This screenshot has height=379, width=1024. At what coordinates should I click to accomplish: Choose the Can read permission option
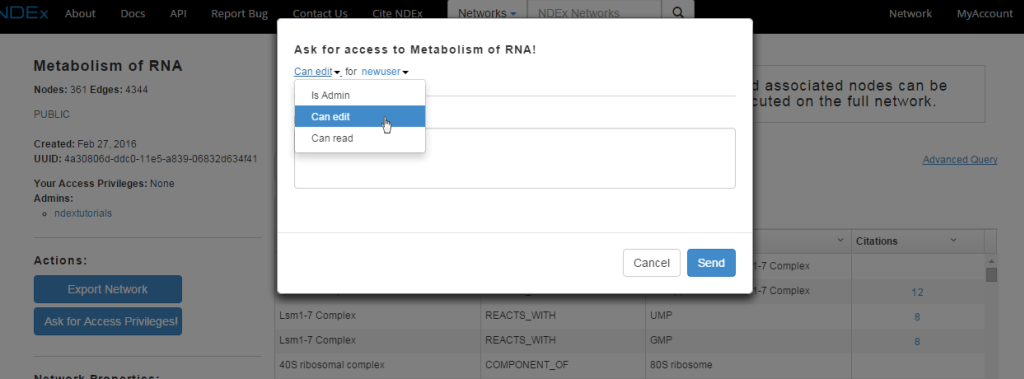(x=360, y=139)
